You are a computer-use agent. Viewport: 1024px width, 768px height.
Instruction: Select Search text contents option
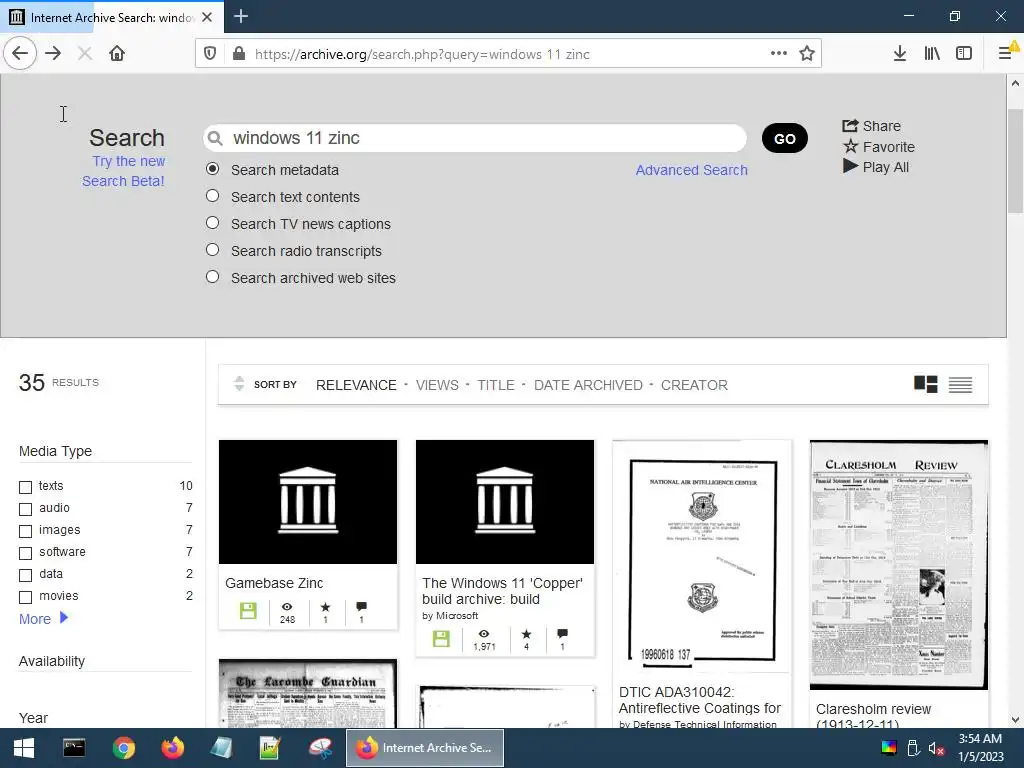click(x=212, y=196)
